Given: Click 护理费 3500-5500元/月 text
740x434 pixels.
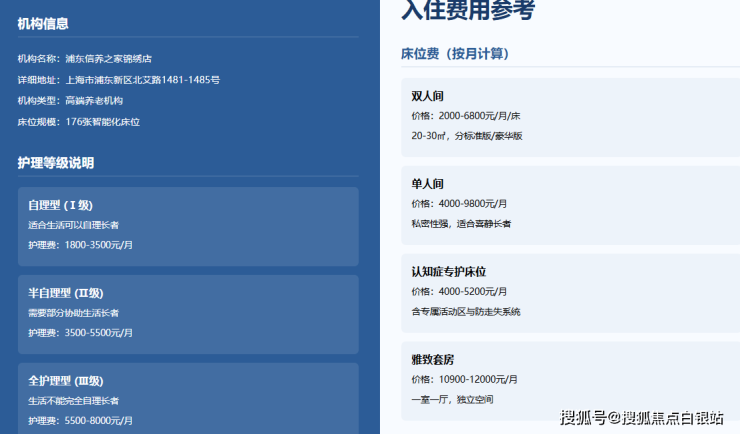Looking at the screenshot, I should click(x=80, y=333).
